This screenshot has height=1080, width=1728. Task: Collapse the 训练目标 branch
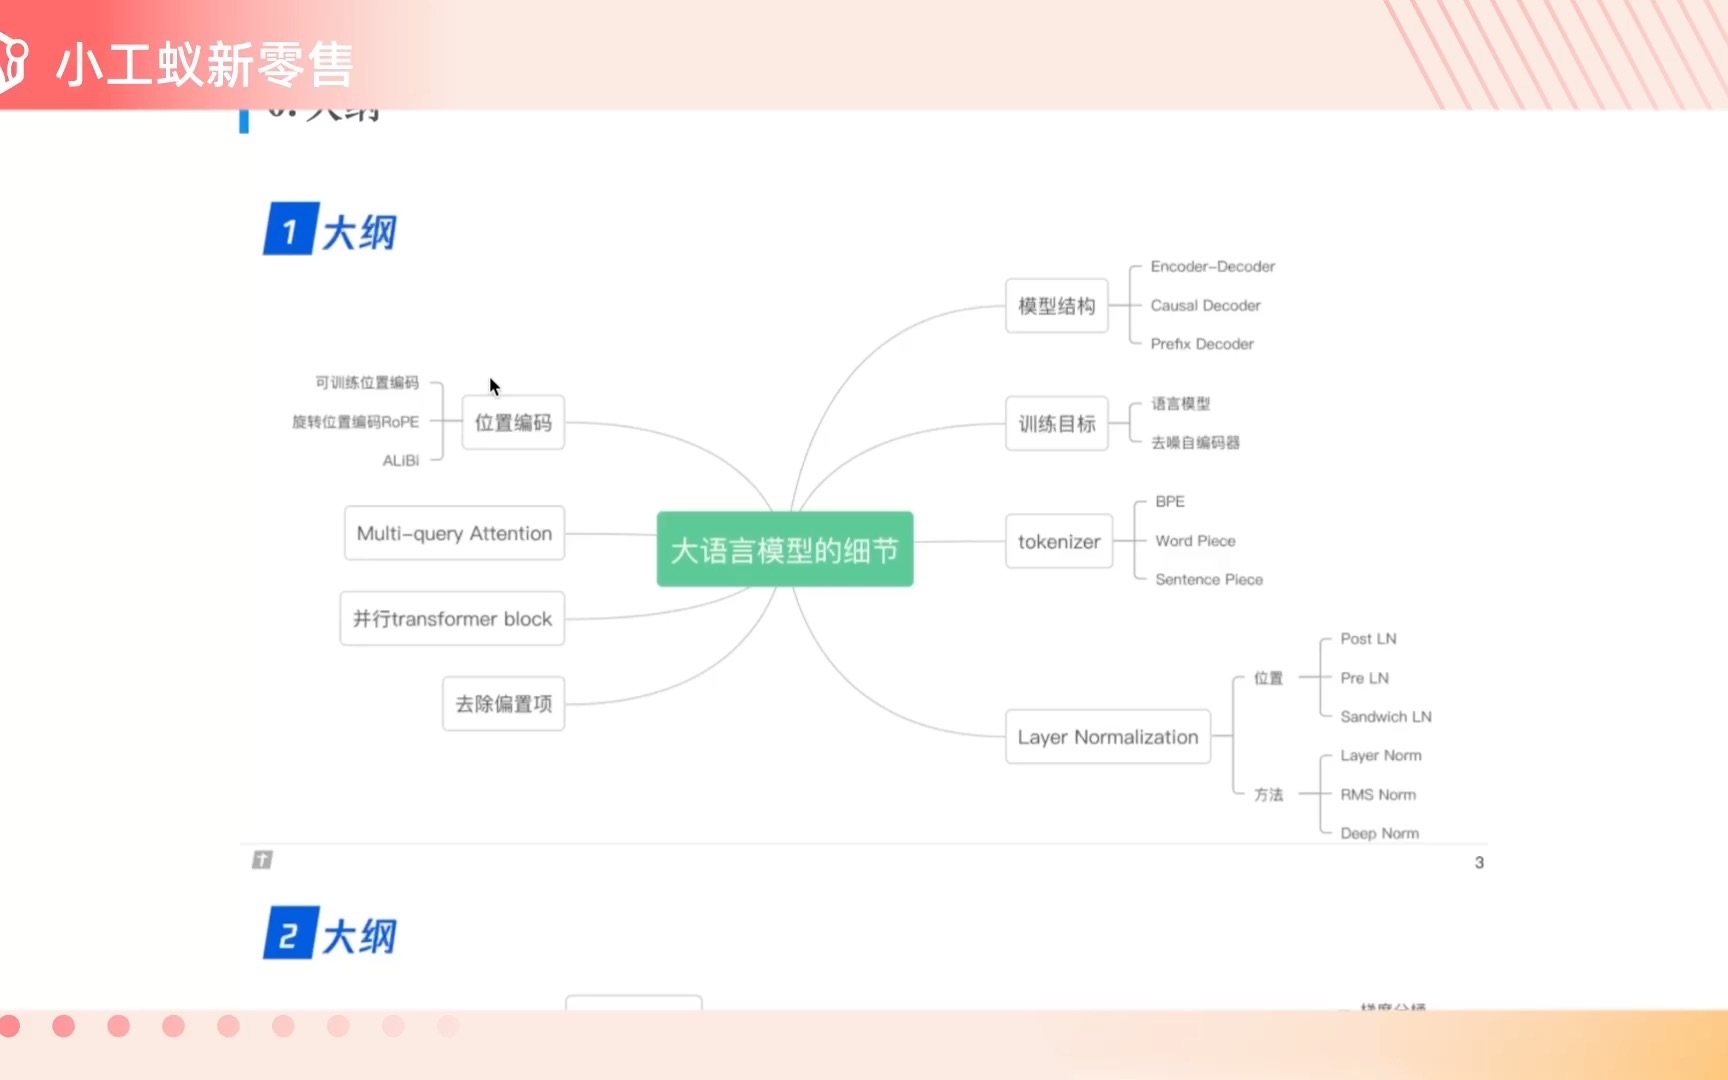[1056, 422]
